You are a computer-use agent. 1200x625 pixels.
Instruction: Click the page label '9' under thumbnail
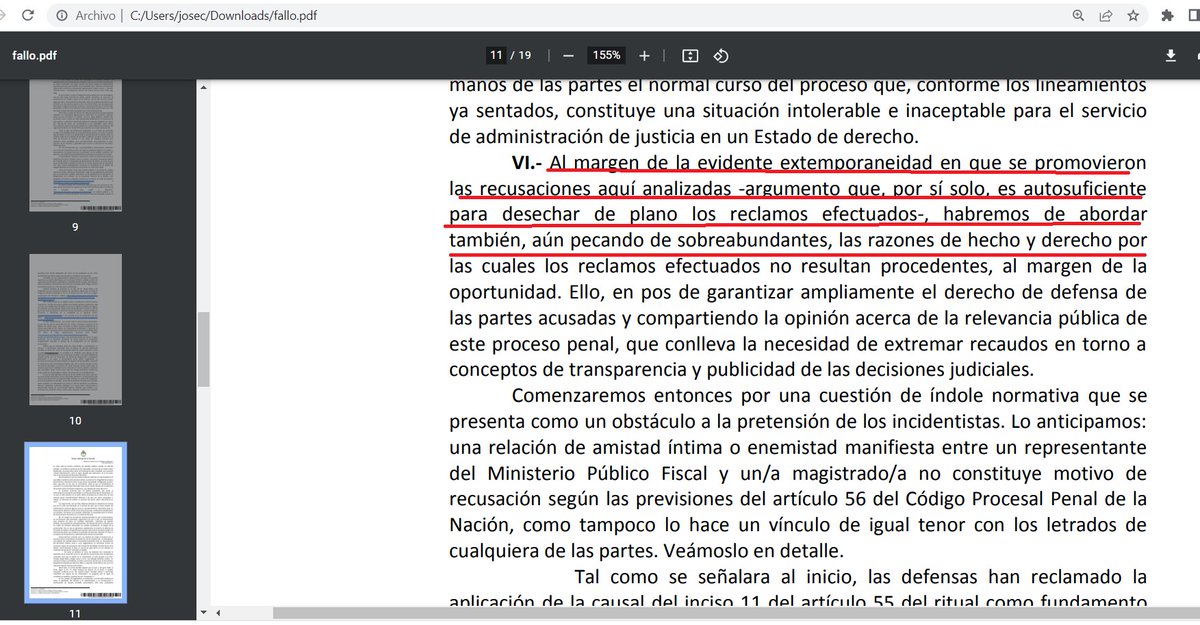point(75,227)
